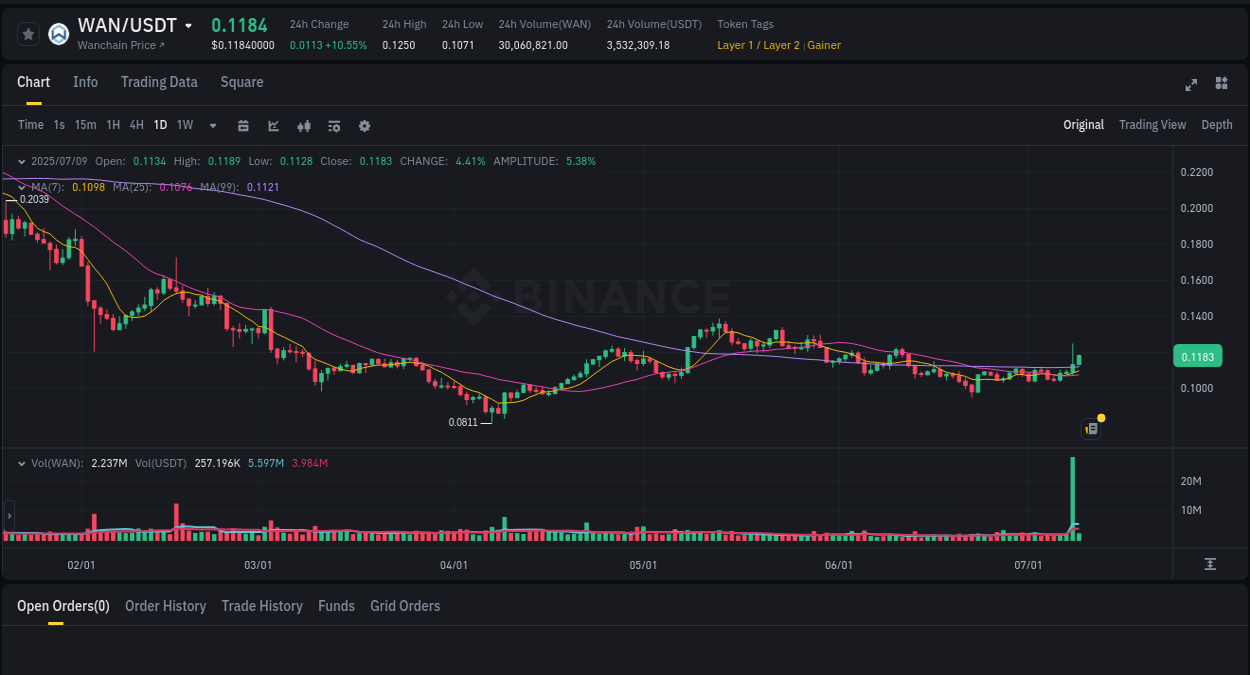1250x675 pixels.
Task: Open the indicators candle icon
Action: (304, 125)
